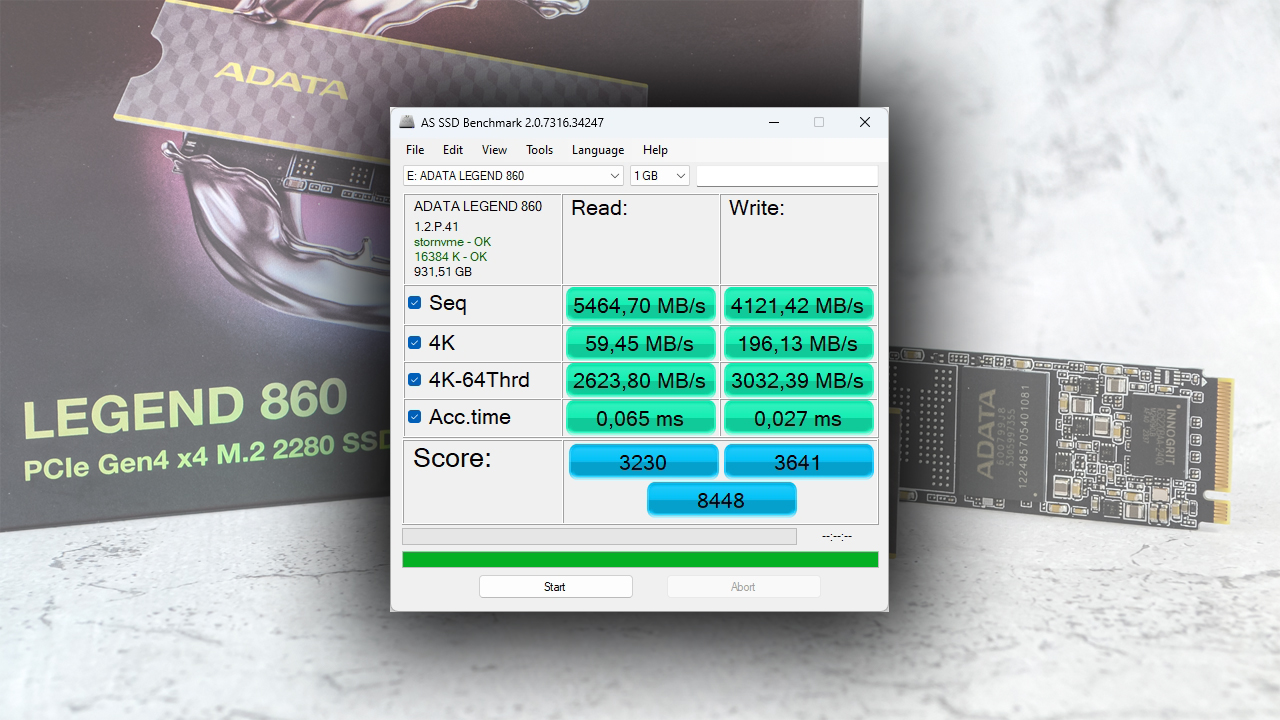This screenshot has width=1280, height=720.
Task: Open the Edit menu
Action: (x=453, y=150)
